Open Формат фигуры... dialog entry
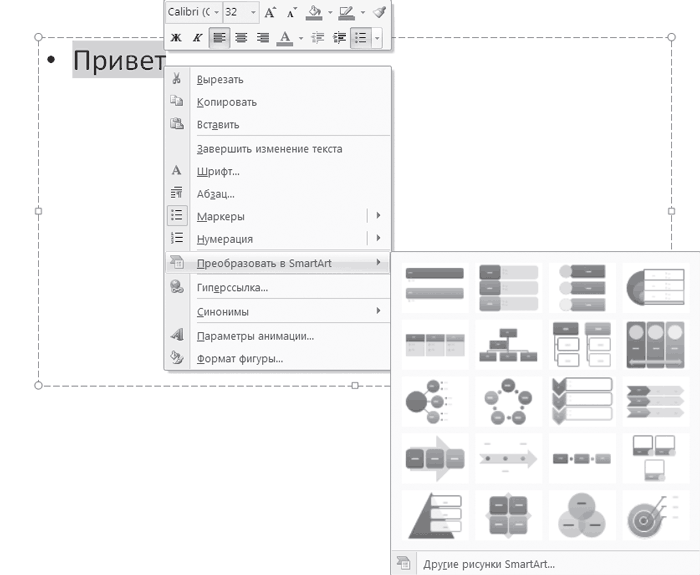This screenshot has width=700, height=575. 239,358
